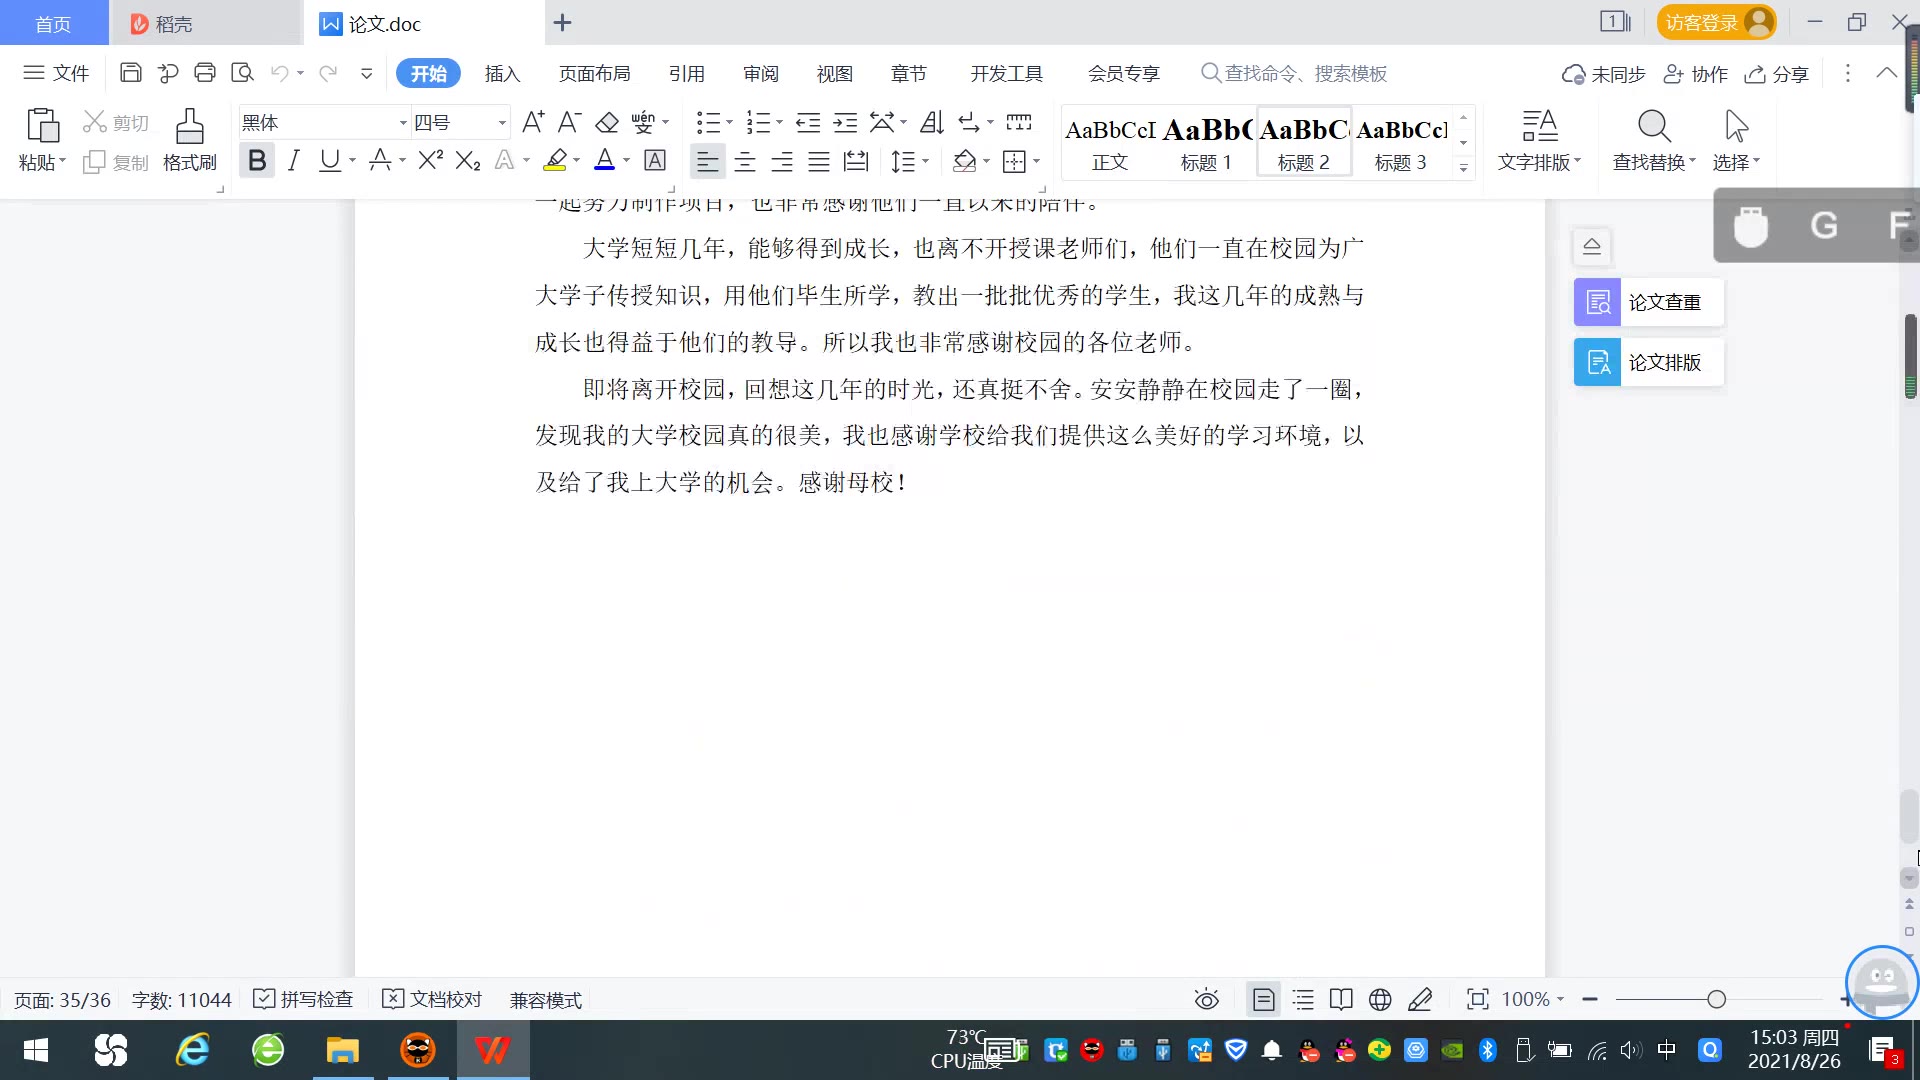This screenshot has width=1920, height=1080.
Task: Click the full screen fit icon
Action: [1477, 1000]
